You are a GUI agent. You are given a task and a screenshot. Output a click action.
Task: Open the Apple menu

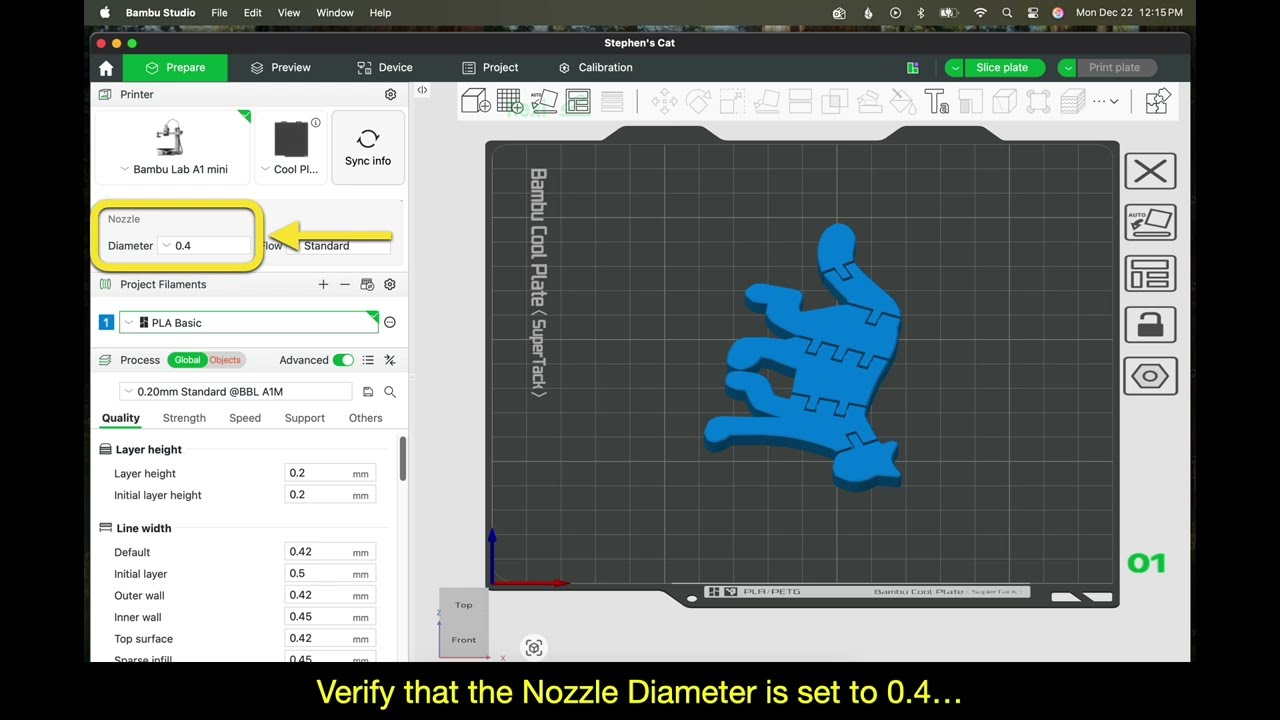105,13
